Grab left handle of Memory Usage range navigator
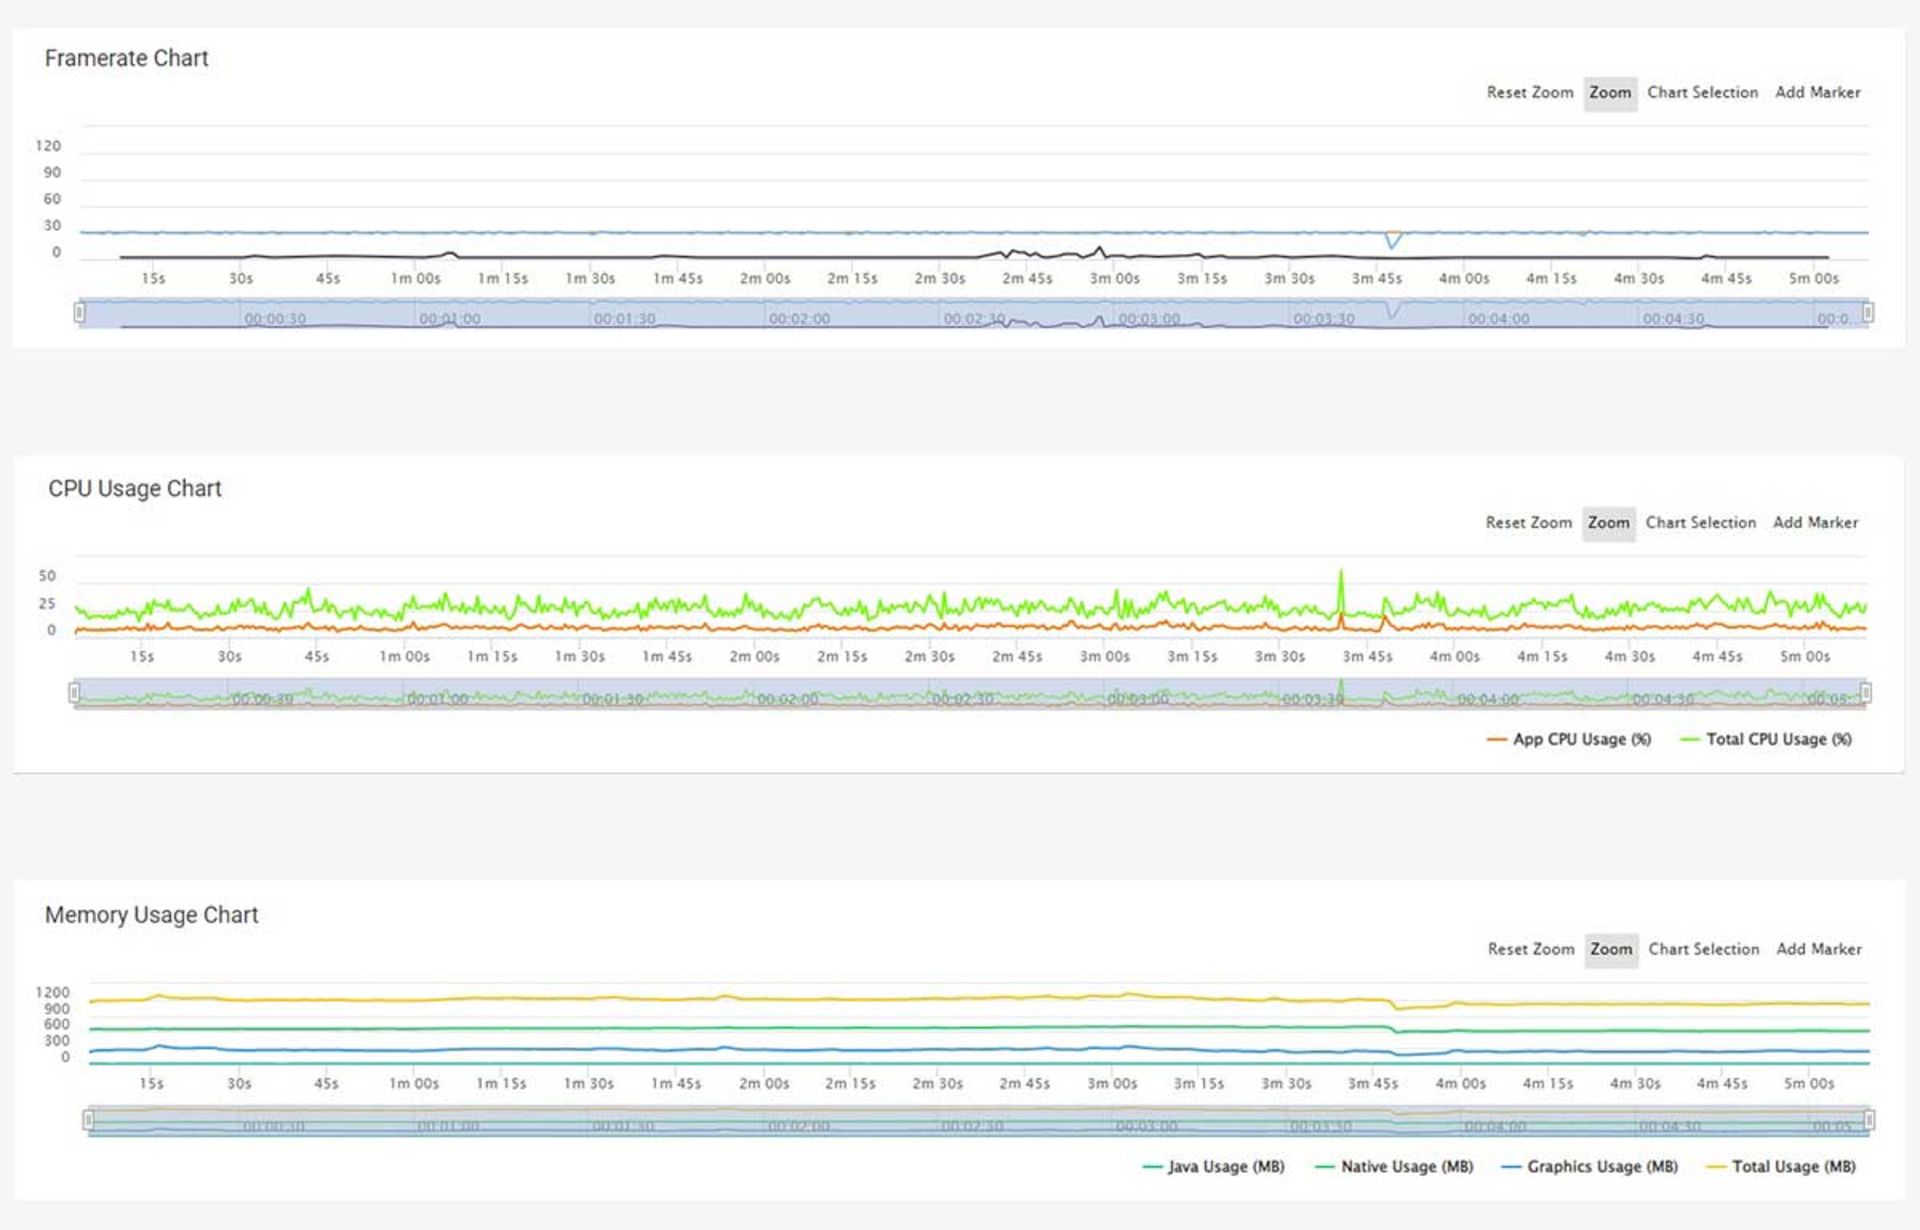1920x1230 pixels. coord(88,1120)
